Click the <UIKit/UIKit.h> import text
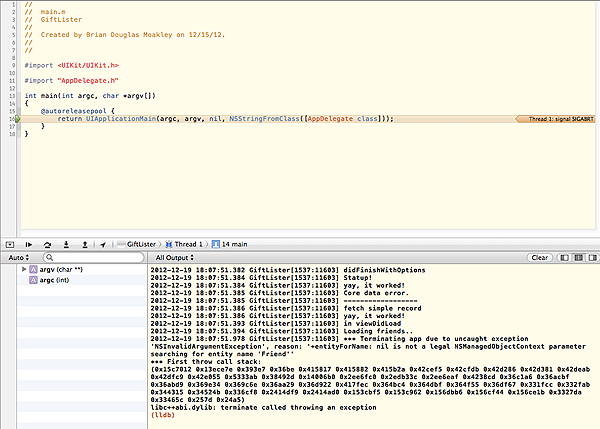600x429 pixels. coord(88,65)
